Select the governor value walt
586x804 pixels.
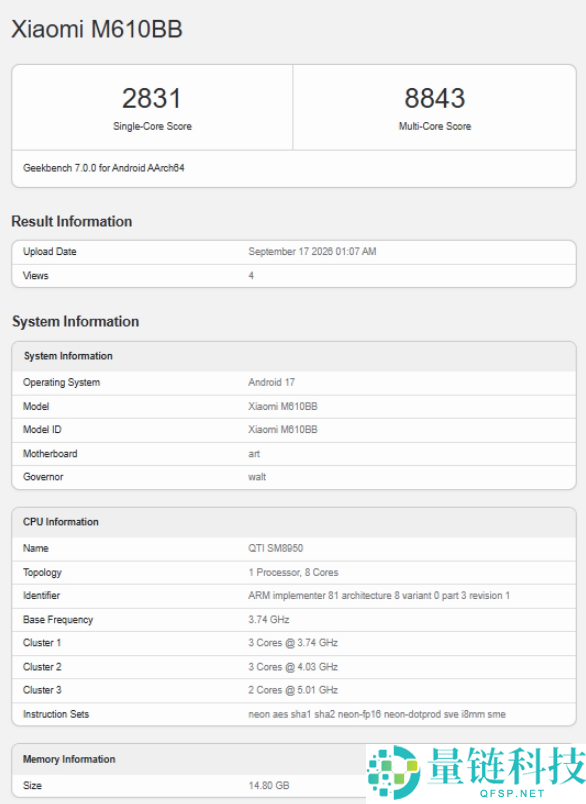257,476
